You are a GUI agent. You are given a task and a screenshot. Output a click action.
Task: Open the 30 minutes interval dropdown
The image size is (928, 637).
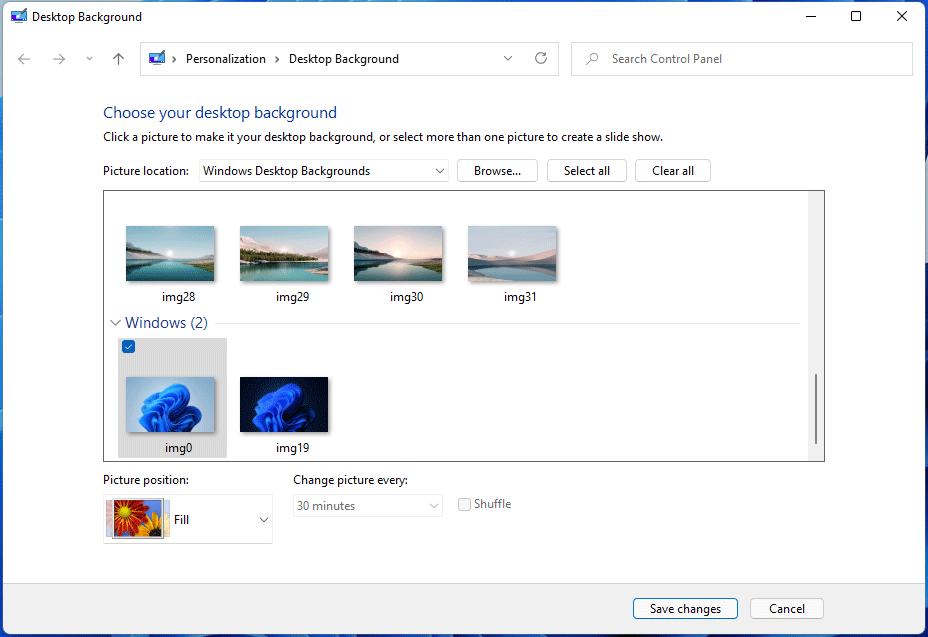click(368, 506)
